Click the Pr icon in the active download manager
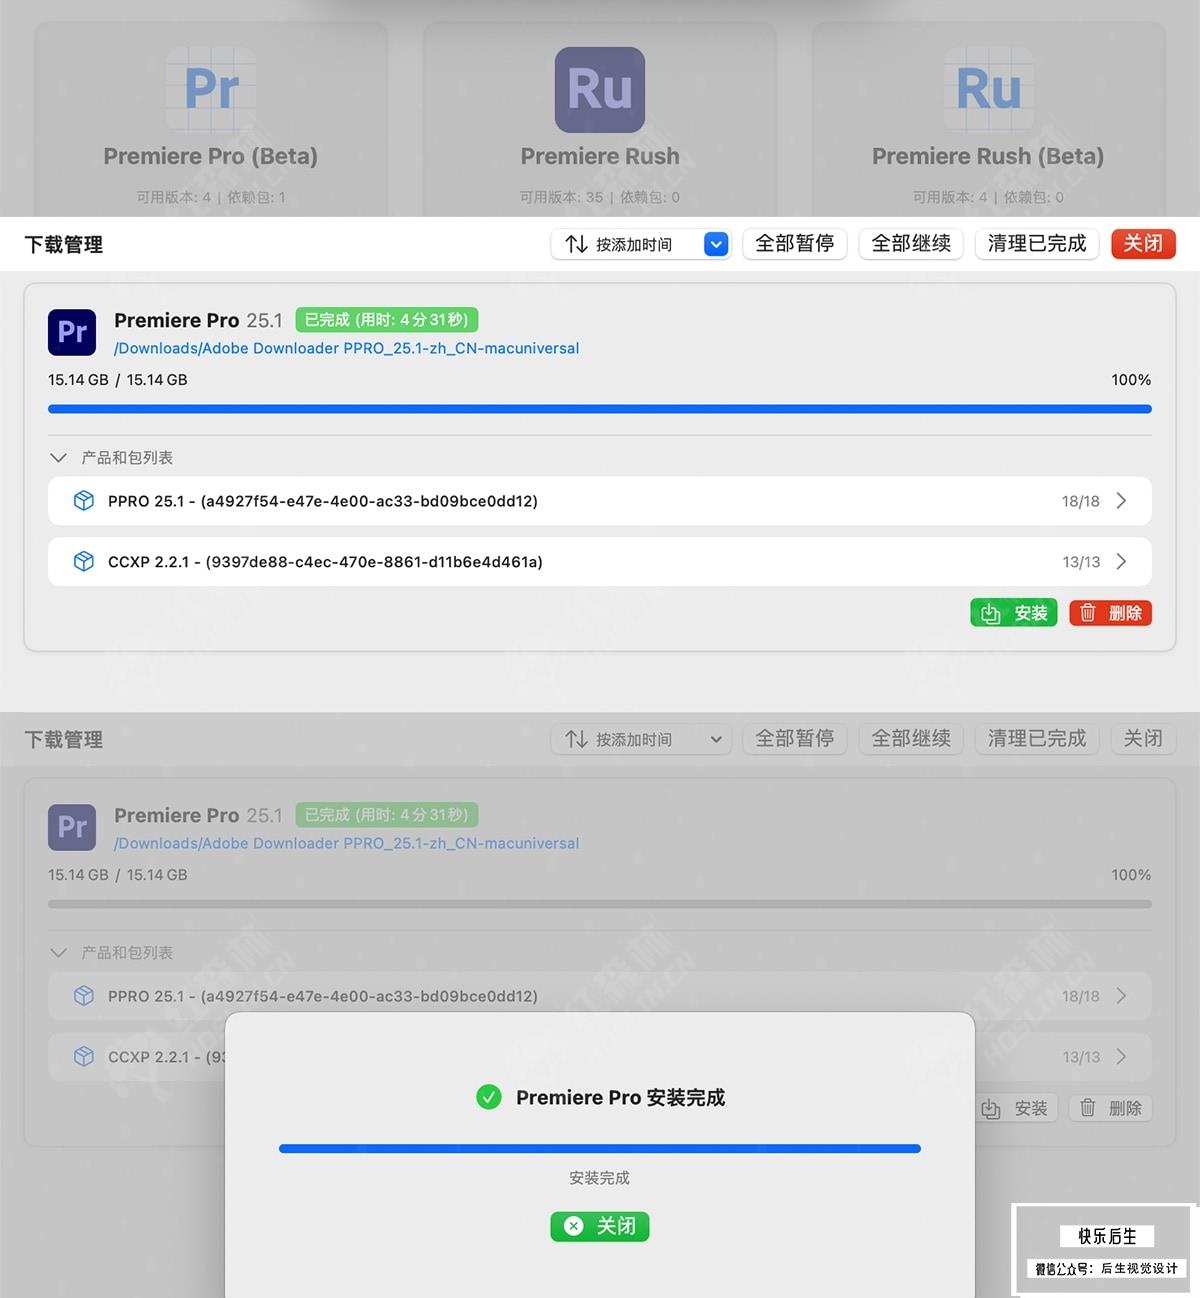 pyautogui.click(x=72, y=332)
